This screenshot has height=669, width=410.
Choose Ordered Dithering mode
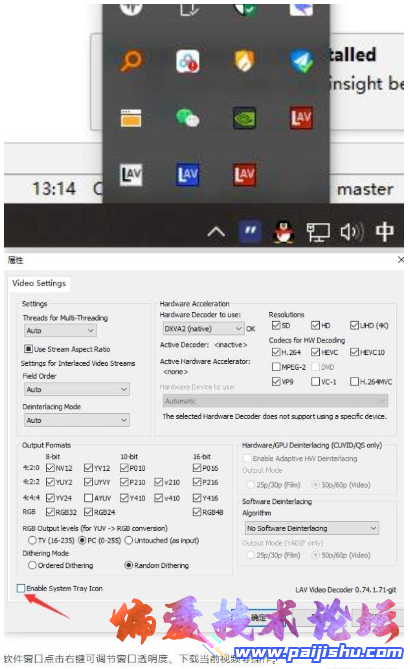(32, 565)
